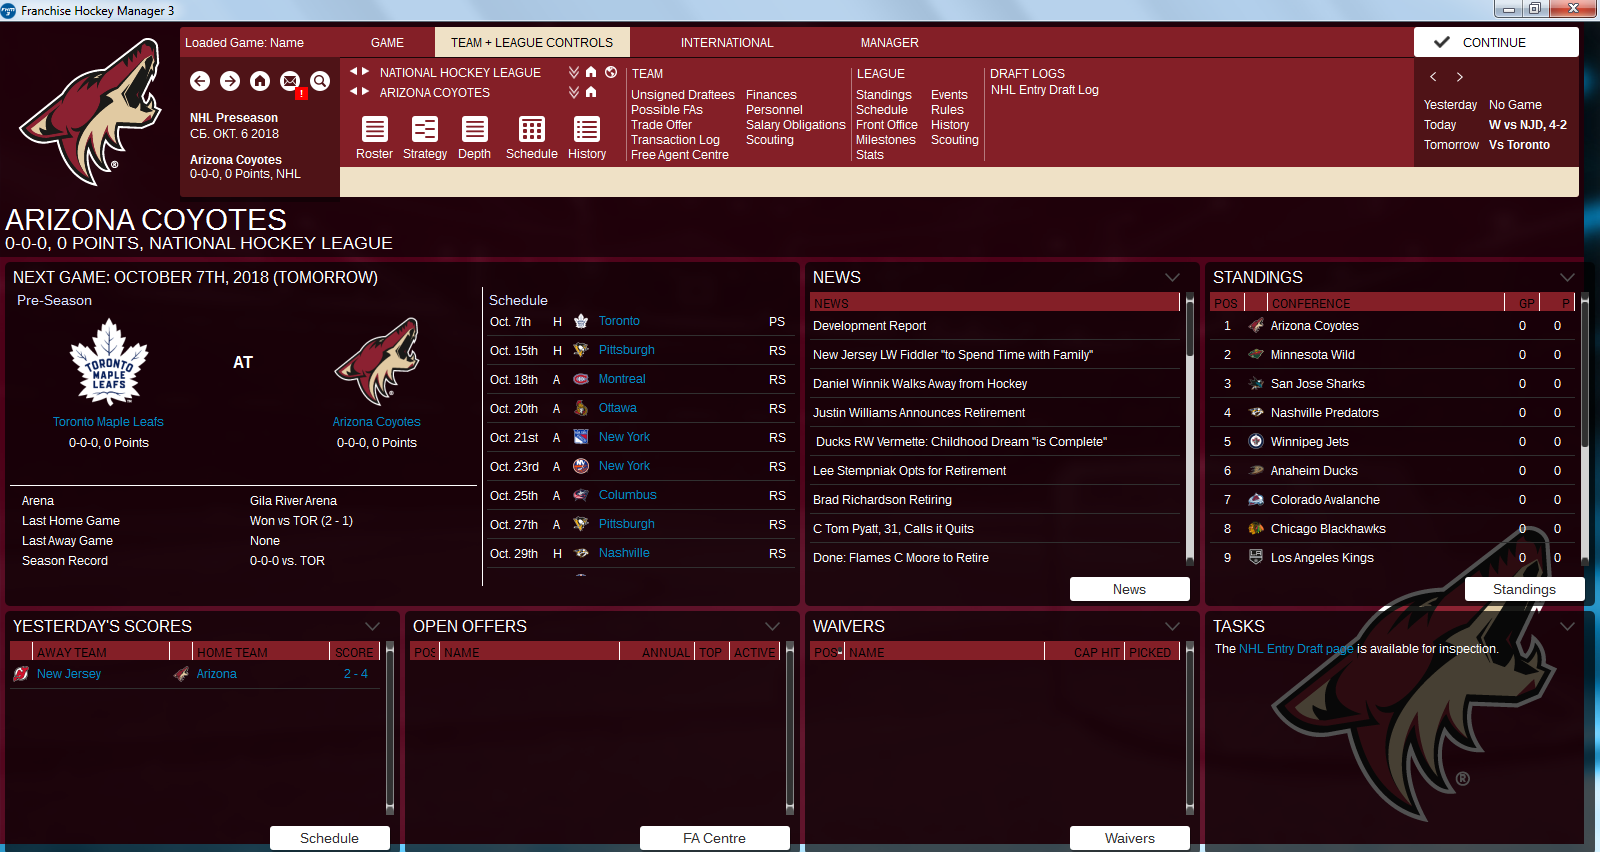
Task: Open NHL Entry Draft Log
Action: click(x=1045, y=90)
